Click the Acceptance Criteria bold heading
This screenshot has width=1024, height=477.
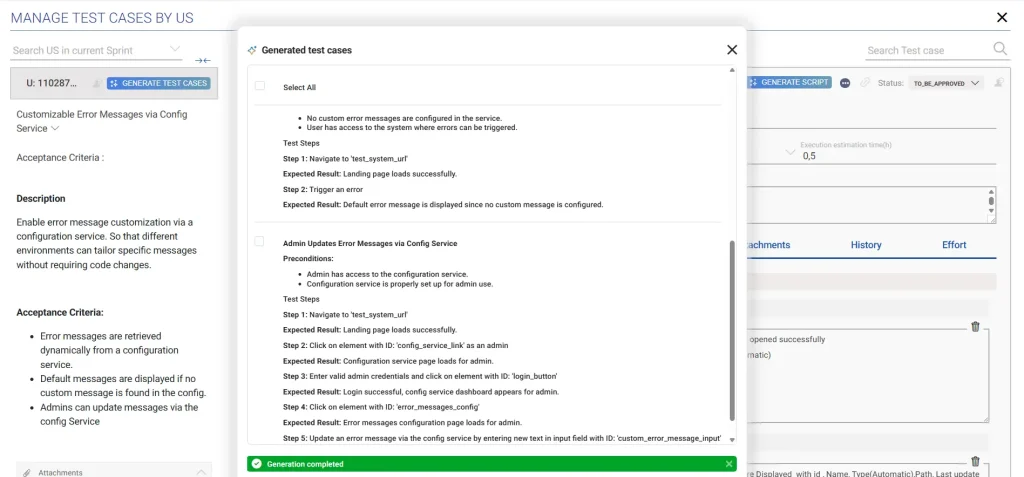click(60, 312)
